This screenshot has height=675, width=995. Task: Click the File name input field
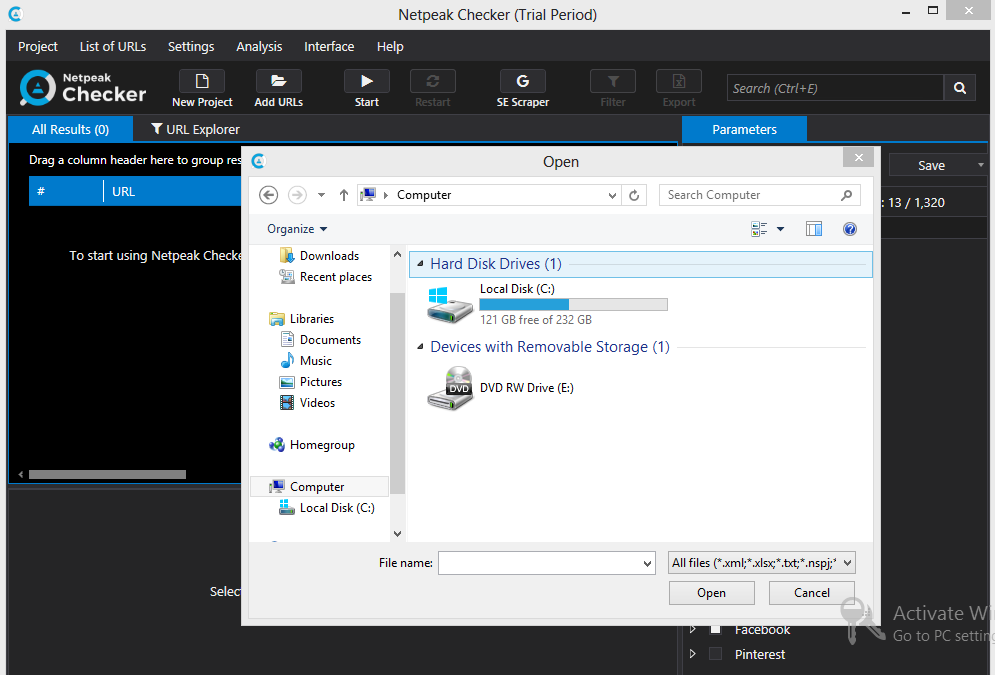point(539,563)
